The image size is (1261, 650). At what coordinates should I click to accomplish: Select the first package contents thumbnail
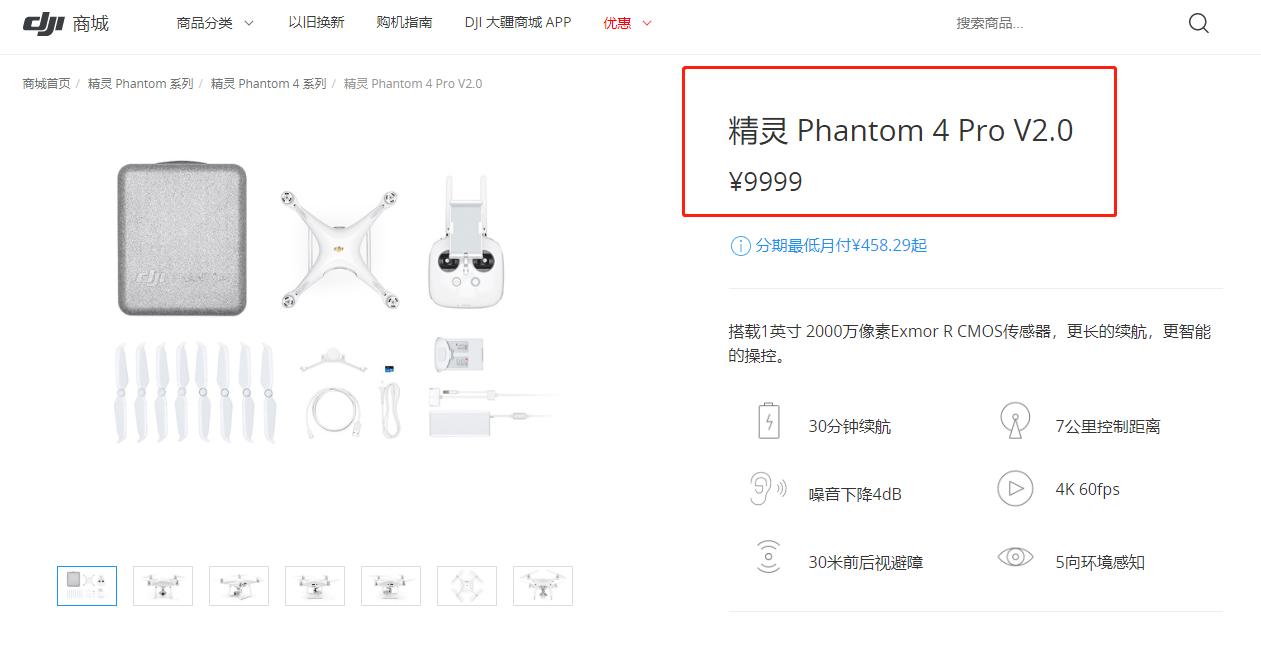(87, 586)
